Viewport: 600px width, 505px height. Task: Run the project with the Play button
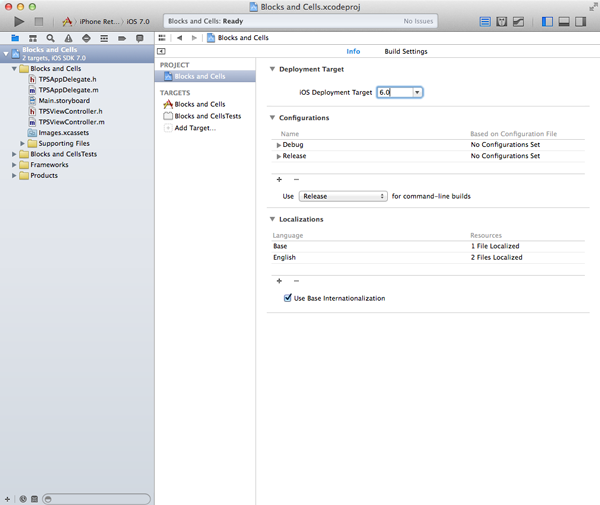[x=19, y=22]
